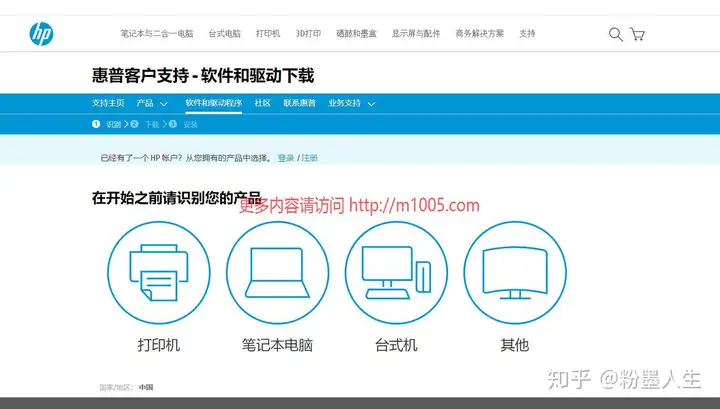Click the 其他 label

click(515, 345)
